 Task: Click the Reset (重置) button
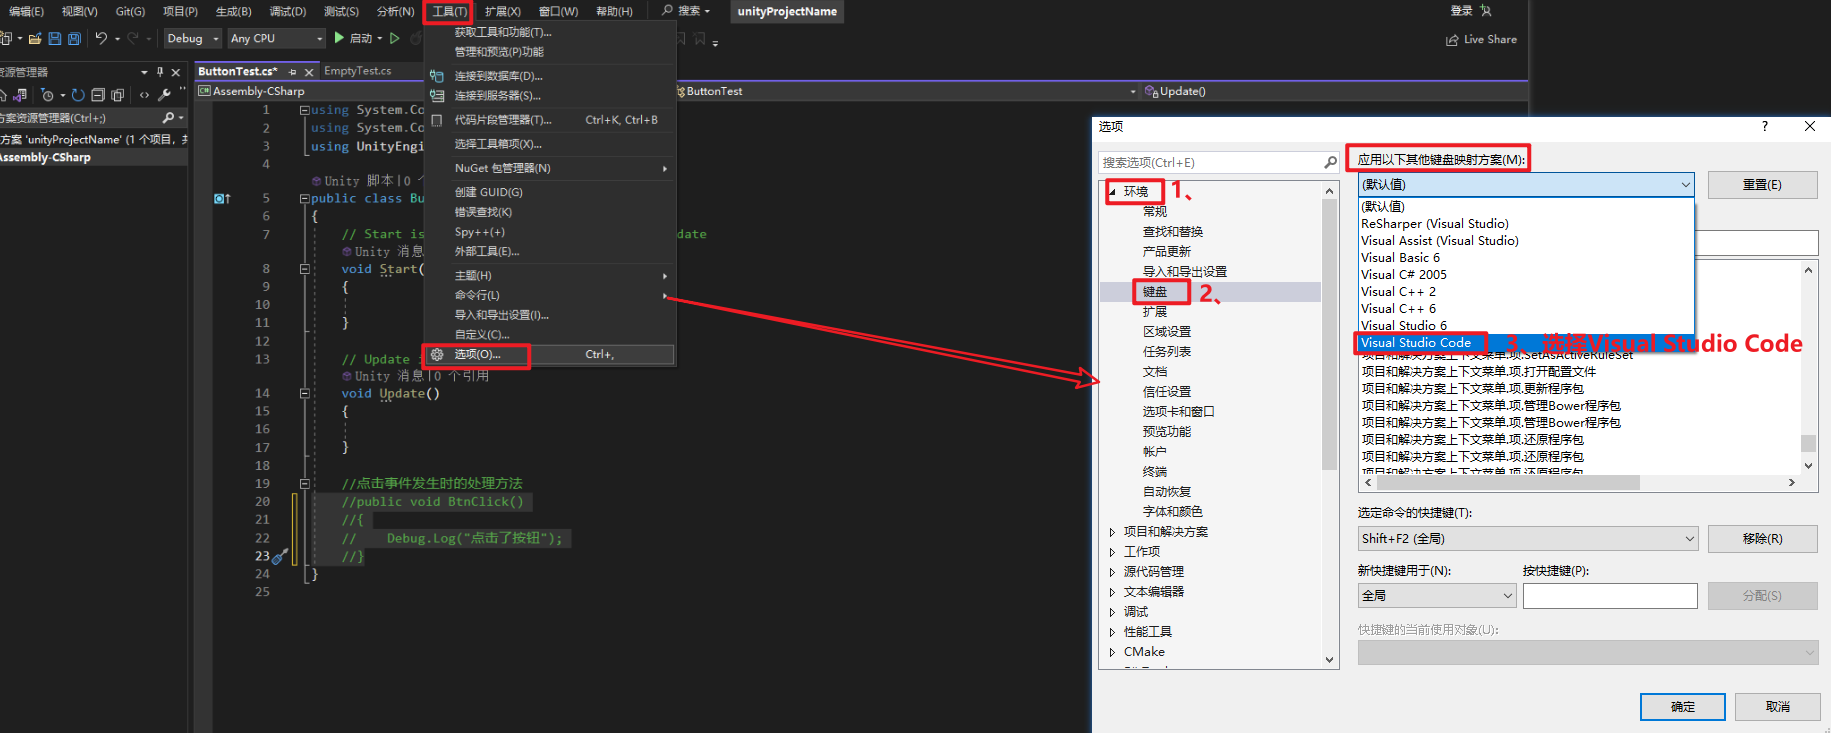(1762, 185)
